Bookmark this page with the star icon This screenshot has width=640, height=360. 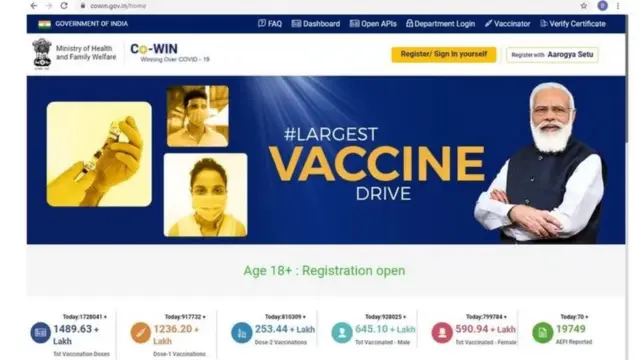[x=584, y=6]
